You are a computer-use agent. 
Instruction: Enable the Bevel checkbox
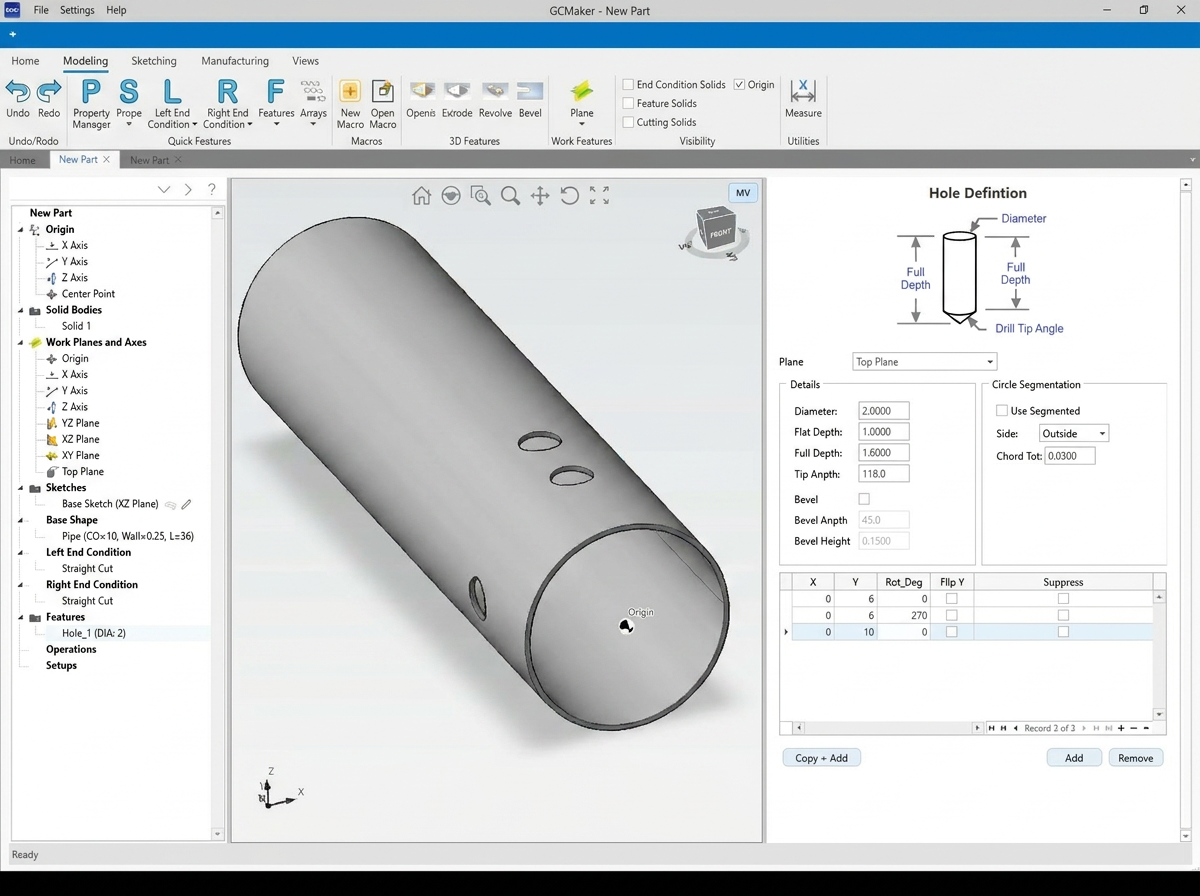tap(864, 499)
